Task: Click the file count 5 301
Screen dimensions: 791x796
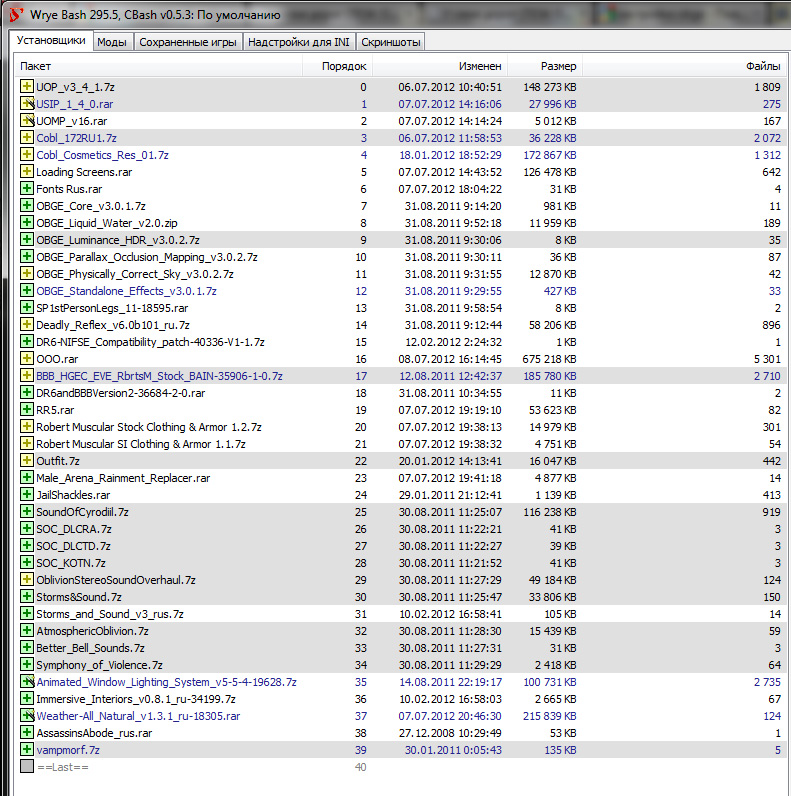Action: pos(767,359)
